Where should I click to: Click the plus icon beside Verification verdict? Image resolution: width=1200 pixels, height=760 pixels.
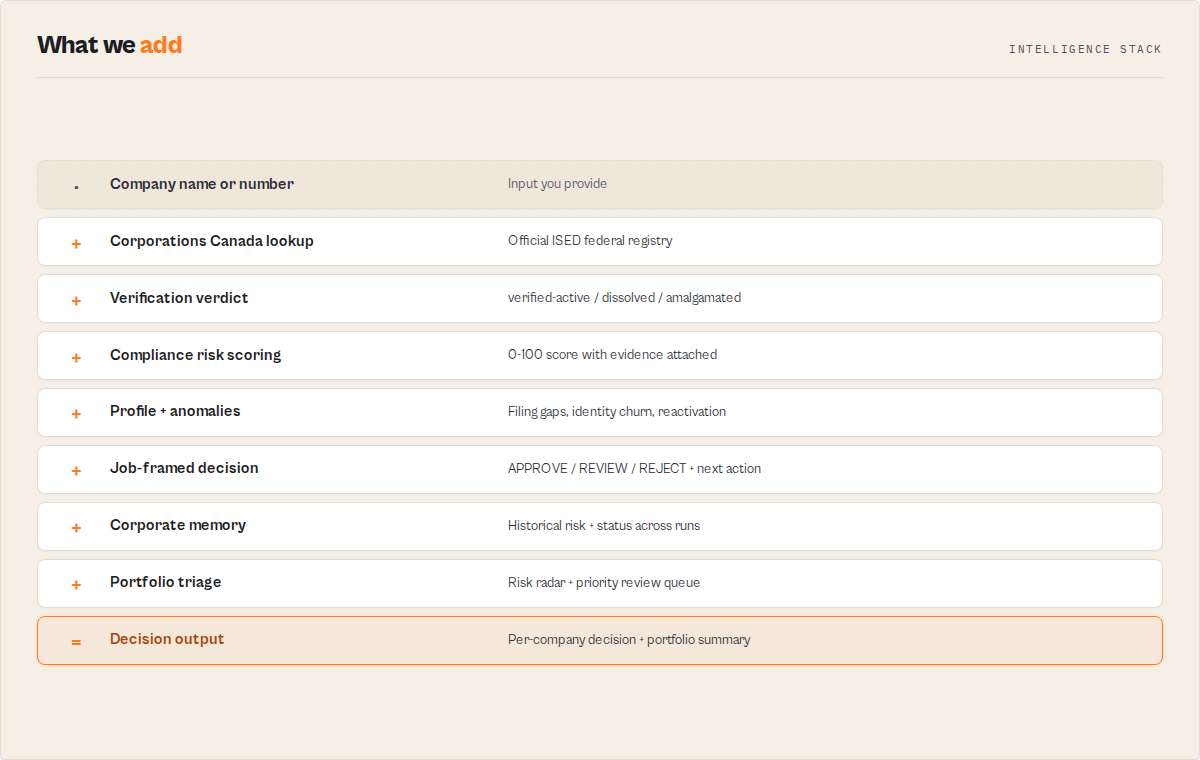(x=76, y=300)
